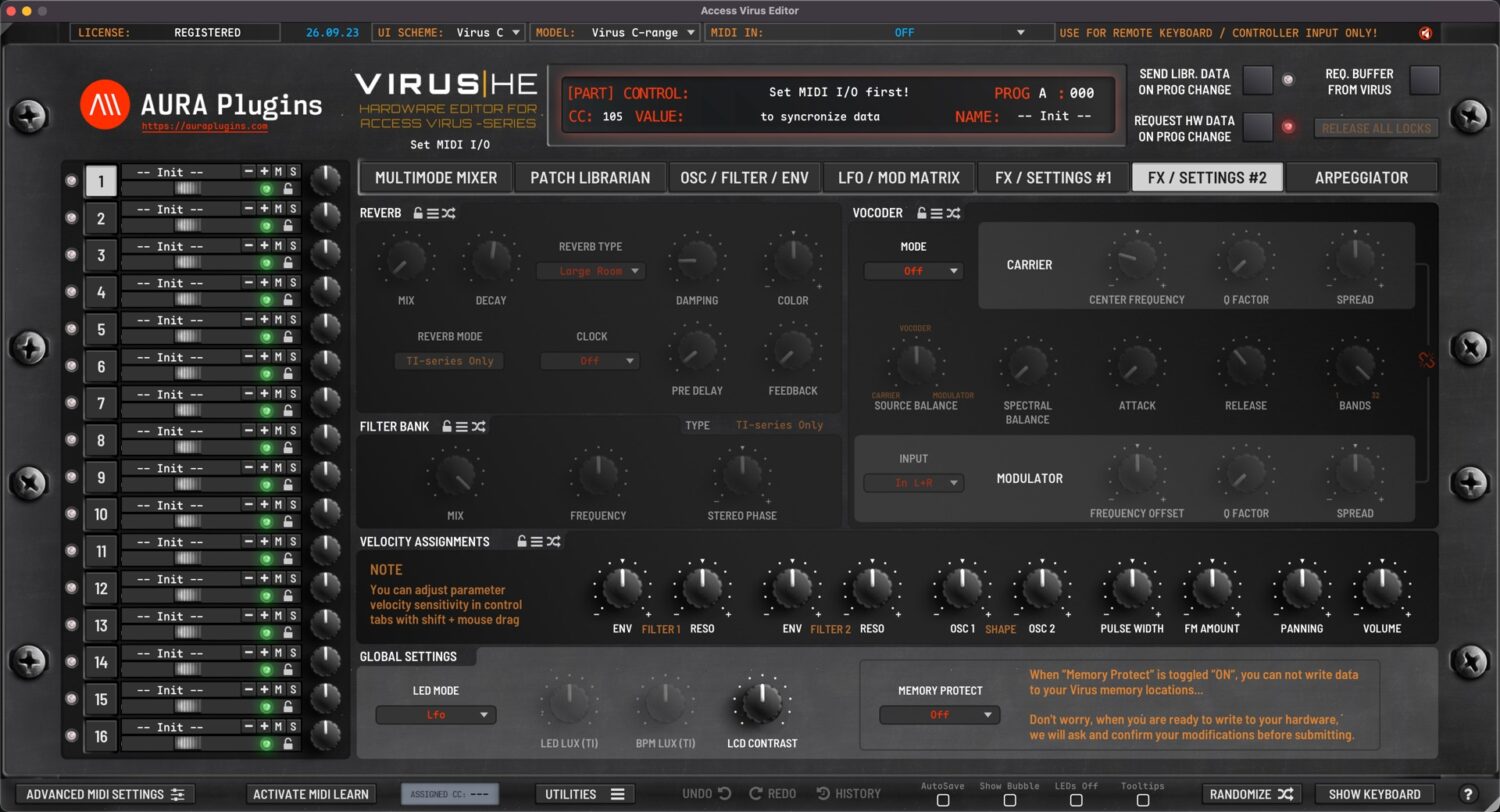Toggle Velocity Assignments lock icon
Screen dimensions: 1500x812
click(x=522, y=541)
